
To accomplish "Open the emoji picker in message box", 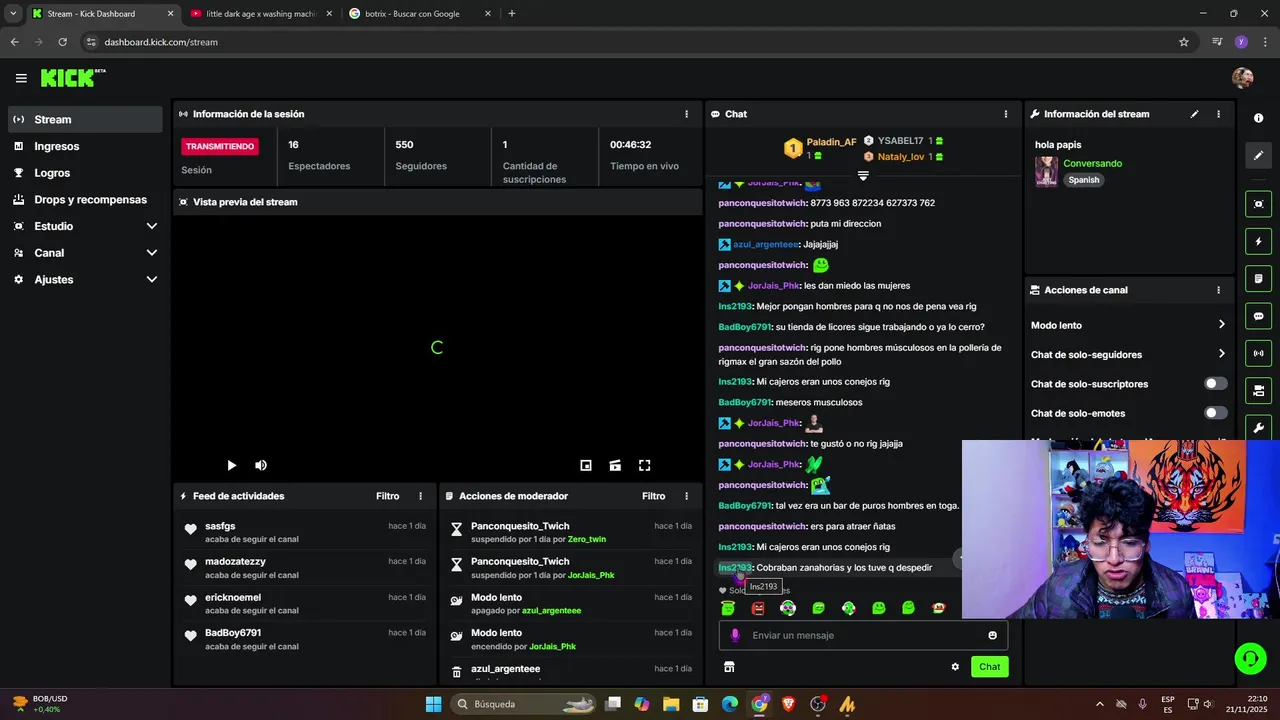I will pyautogui.click(x=992, y=635).
